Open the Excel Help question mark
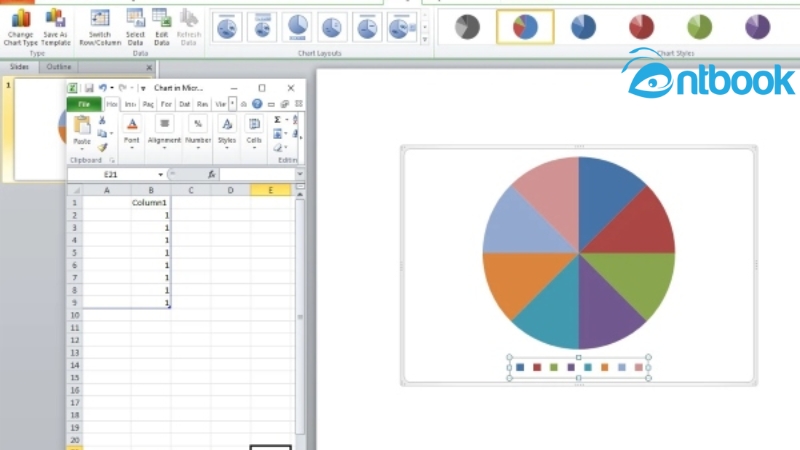800x450 pixels. (x=257, y=104)
